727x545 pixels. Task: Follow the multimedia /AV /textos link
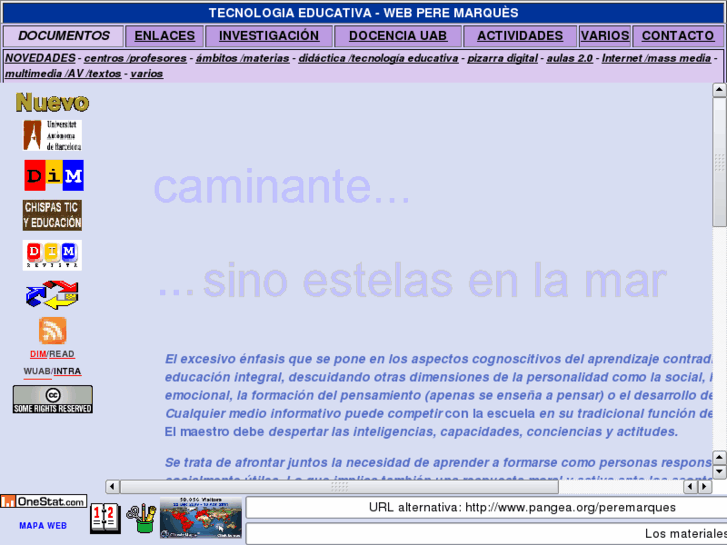coord(63,74)
